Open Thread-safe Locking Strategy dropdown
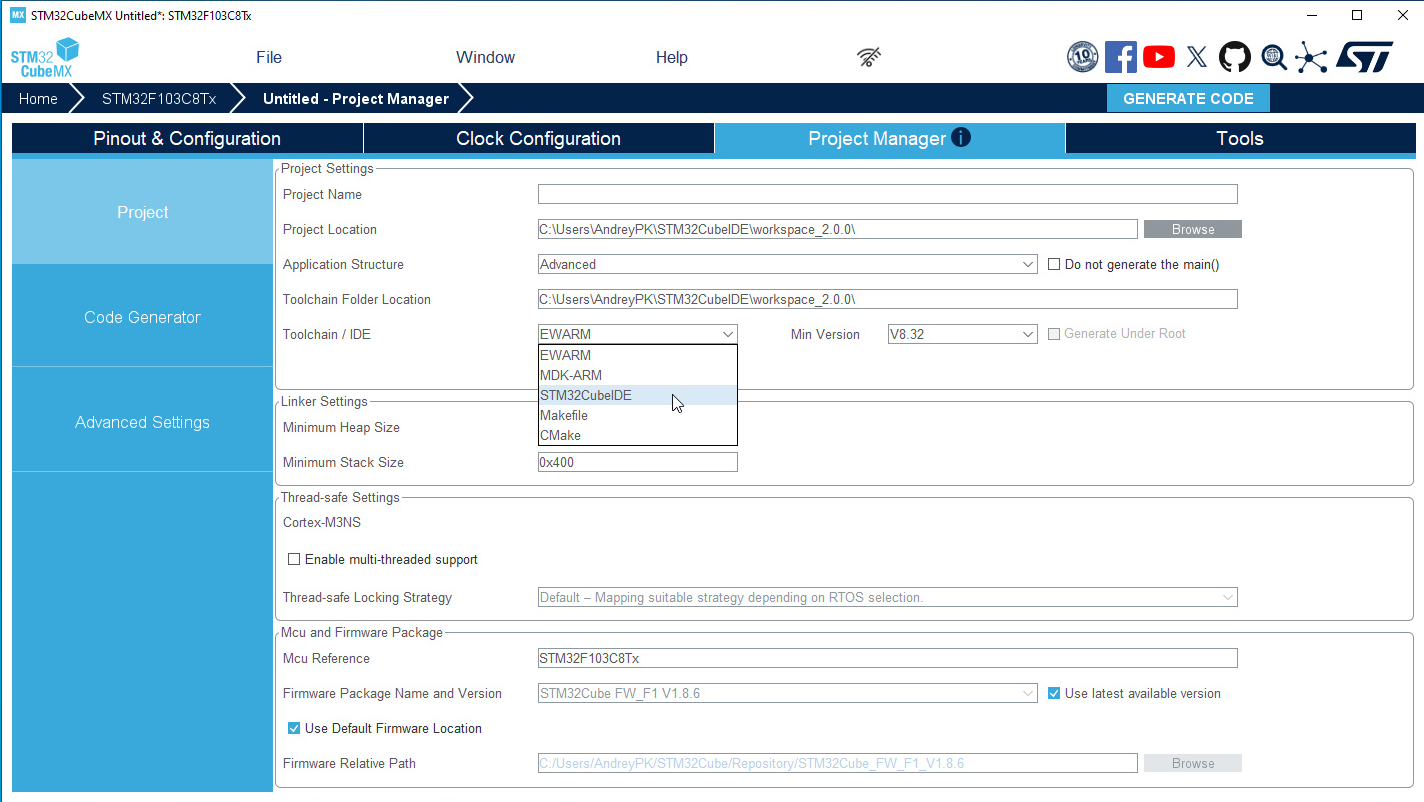This screenshot has height=802, width=1424. click(887, 598)
